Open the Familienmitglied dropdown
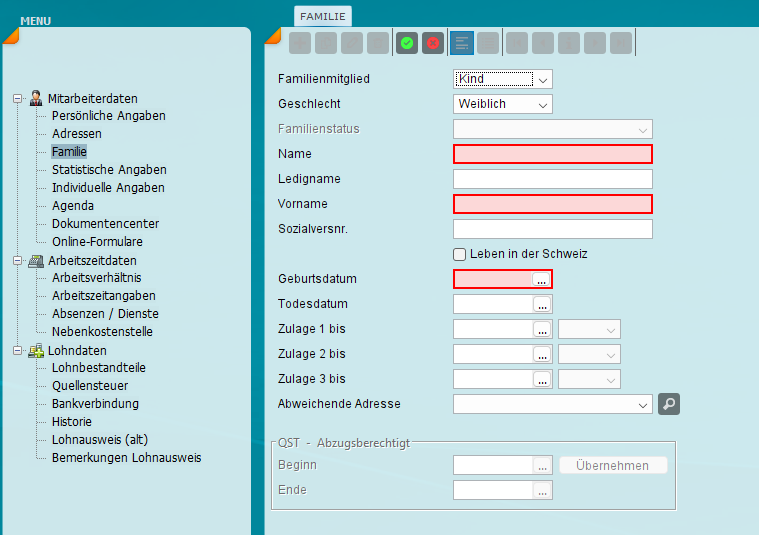Viewport: 759px width, 535px height. 502,79
